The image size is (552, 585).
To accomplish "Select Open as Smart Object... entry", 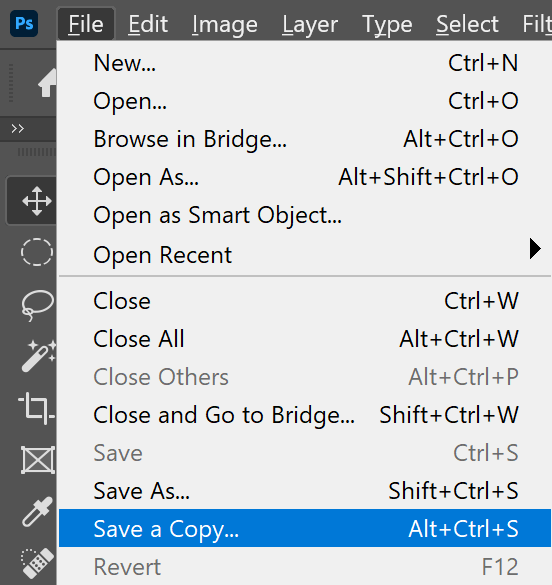I will (x=305, y=215).
